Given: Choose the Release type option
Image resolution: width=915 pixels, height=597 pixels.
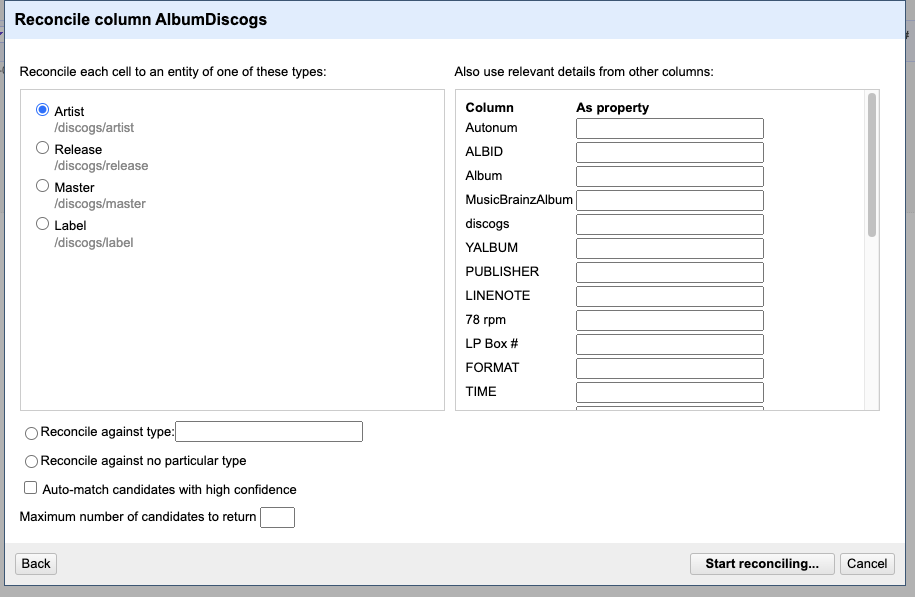Looking at the screenshot, I should [42, 148].
